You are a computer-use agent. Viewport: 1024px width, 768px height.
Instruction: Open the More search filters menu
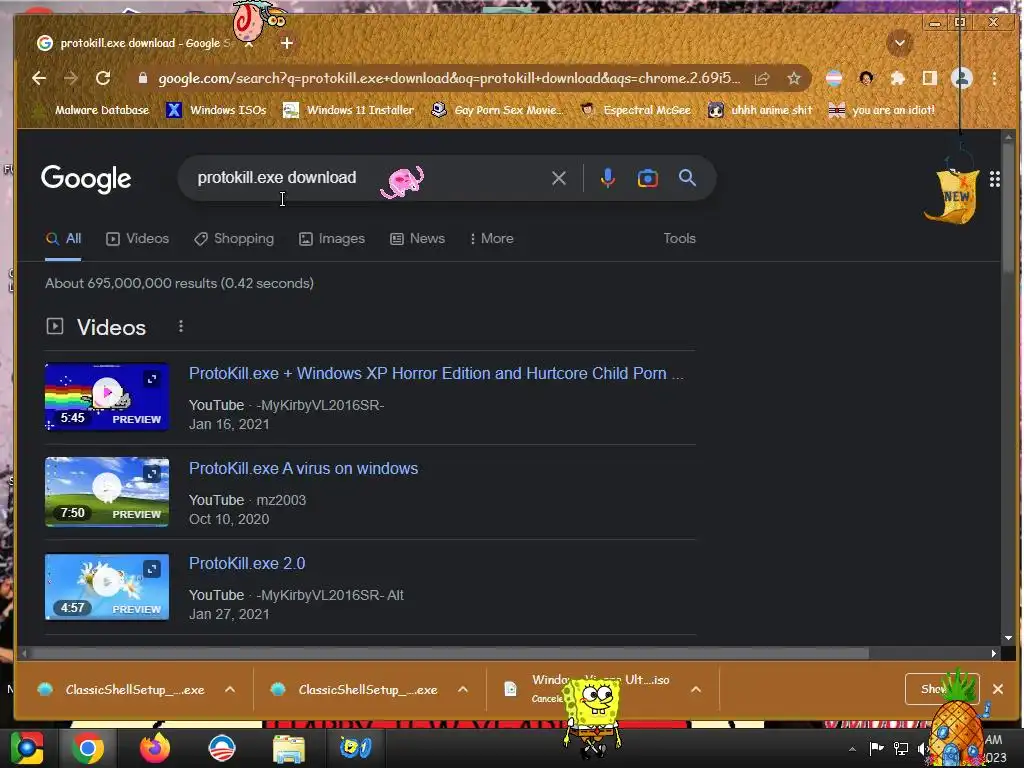click(491, 238)
